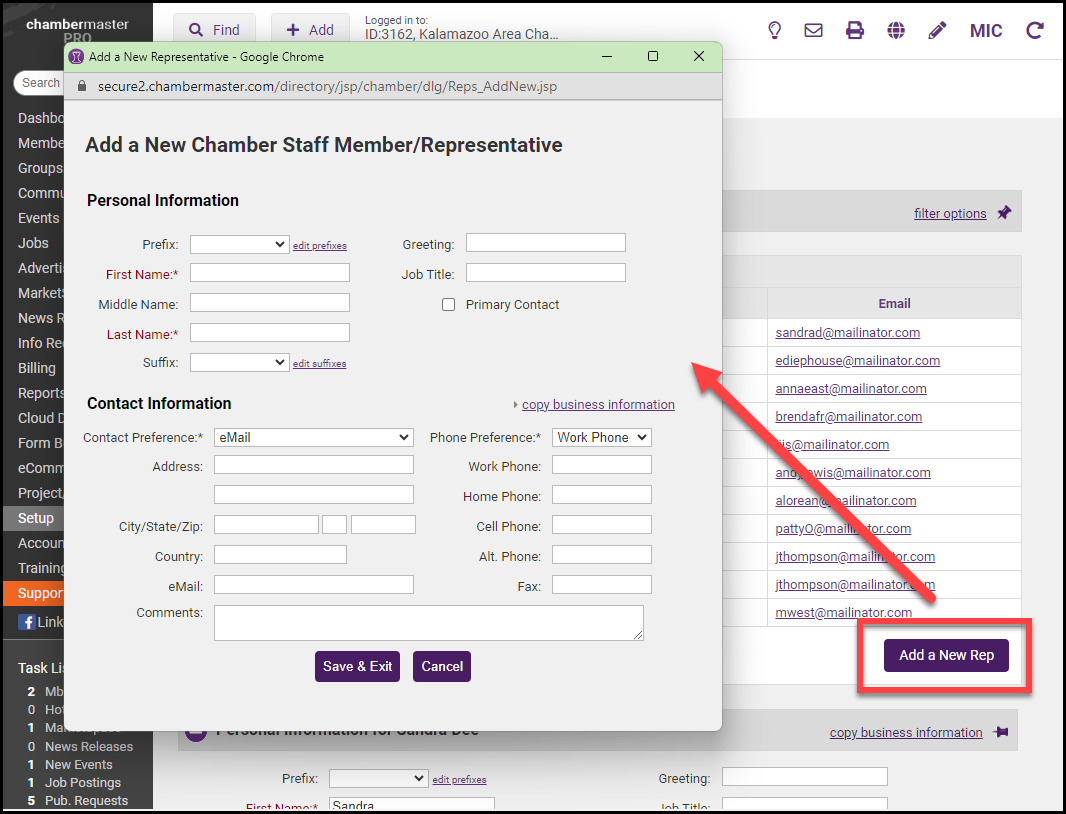The image size is (1066, 814).
Task: Click the Add a New Rep button
Action: pyautogui.click(x=946, y=655)
